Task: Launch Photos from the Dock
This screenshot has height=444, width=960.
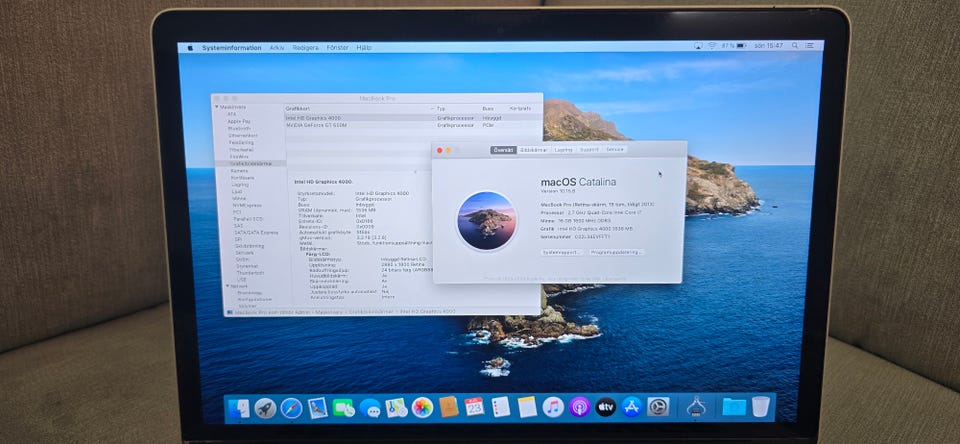Action: tap(422, 407)
